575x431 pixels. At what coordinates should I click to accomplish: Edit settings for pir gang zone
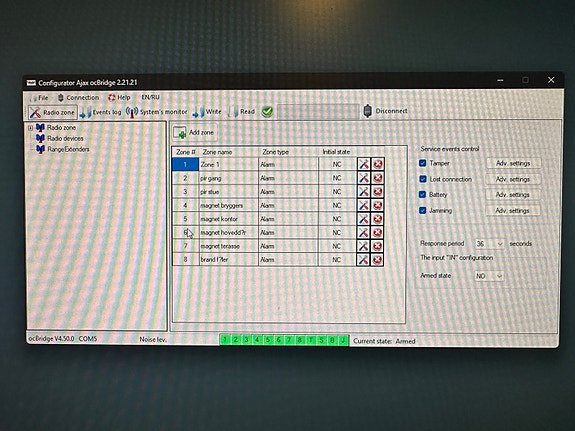coord(363,178)
